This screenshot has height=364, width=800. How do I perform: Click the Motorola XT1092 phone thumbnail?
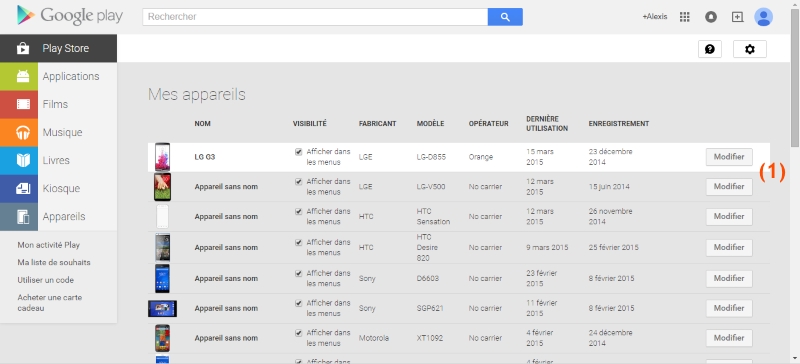pos(162,338)
